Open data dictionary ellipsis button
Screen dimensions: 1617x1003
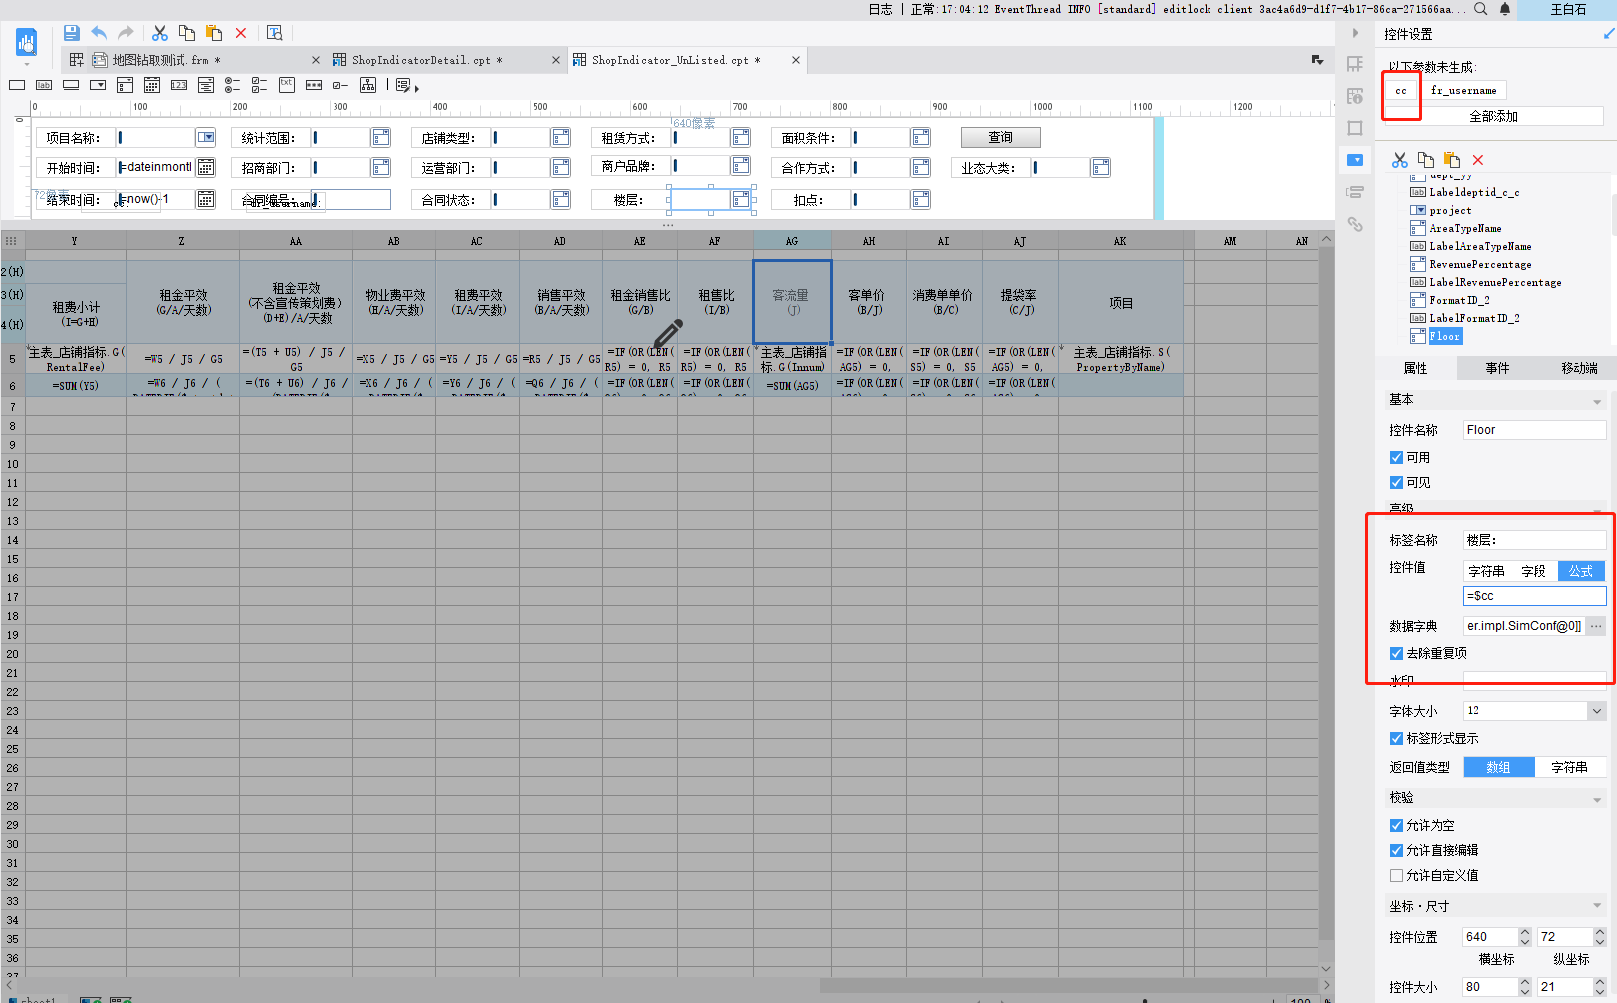[x=1596, y=626]
